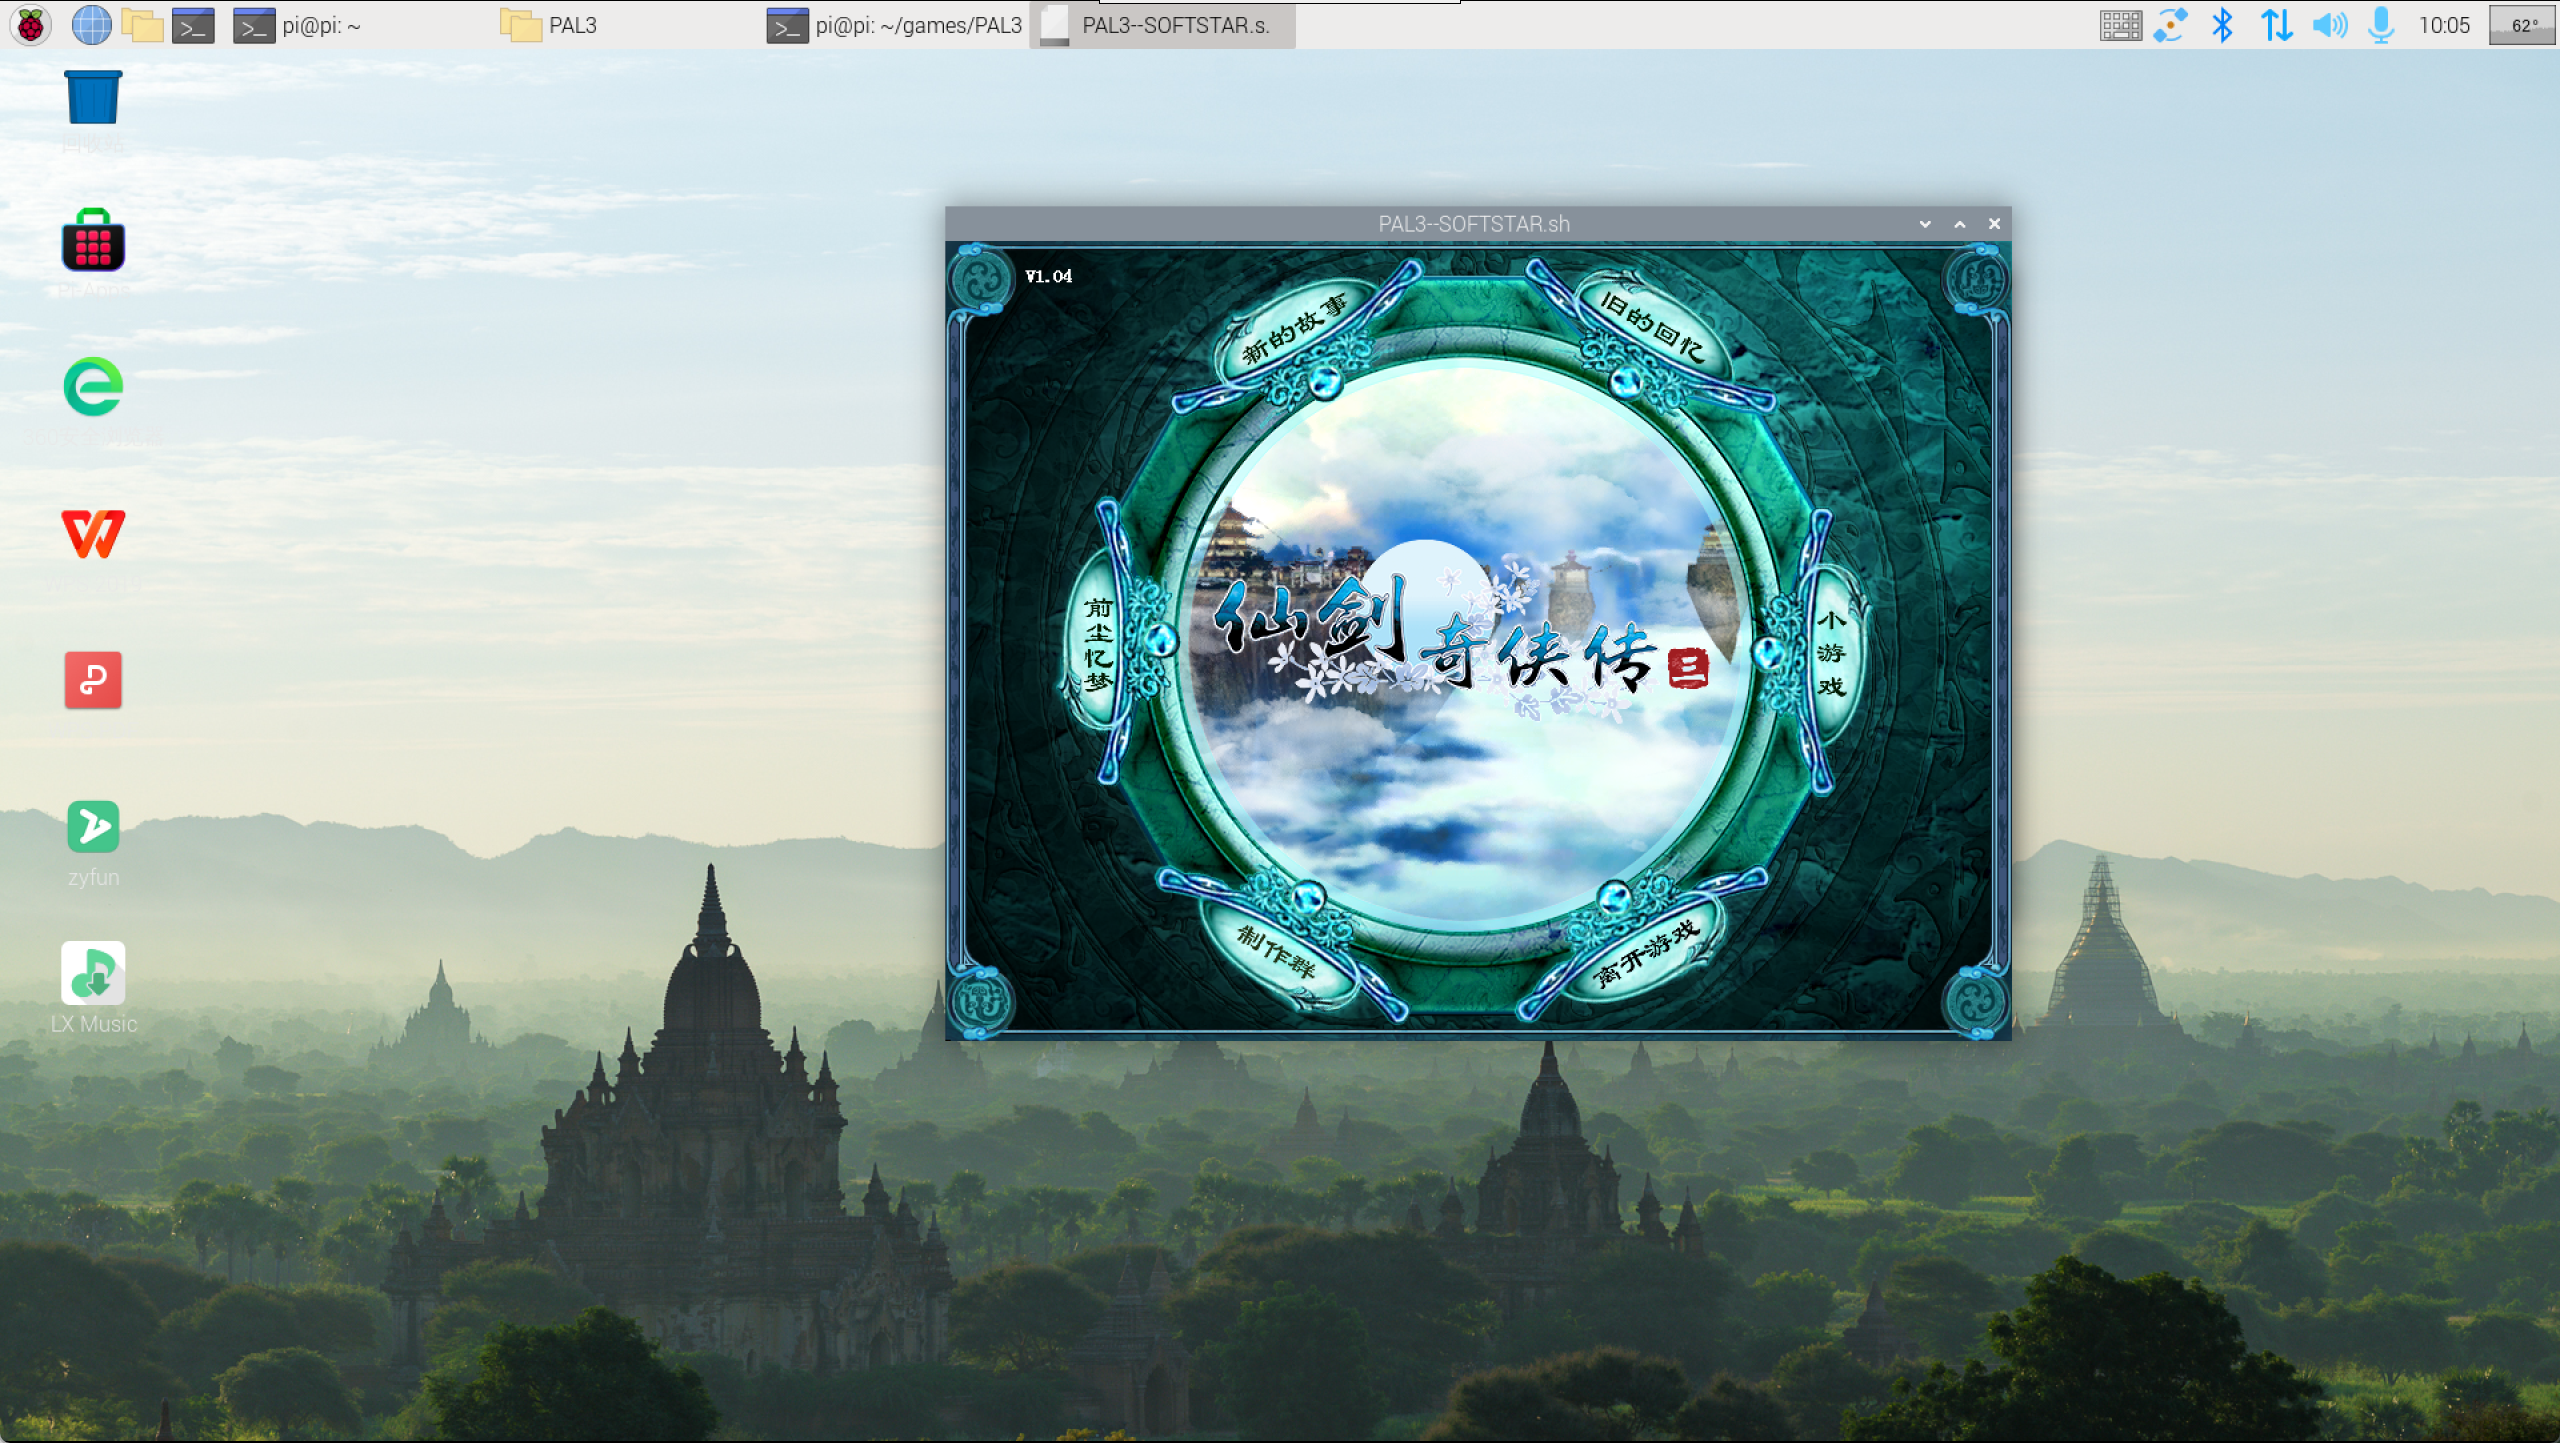Load old memories (旧的回忆) save
The image size is (2560, 1443).
pos(1652,327)
